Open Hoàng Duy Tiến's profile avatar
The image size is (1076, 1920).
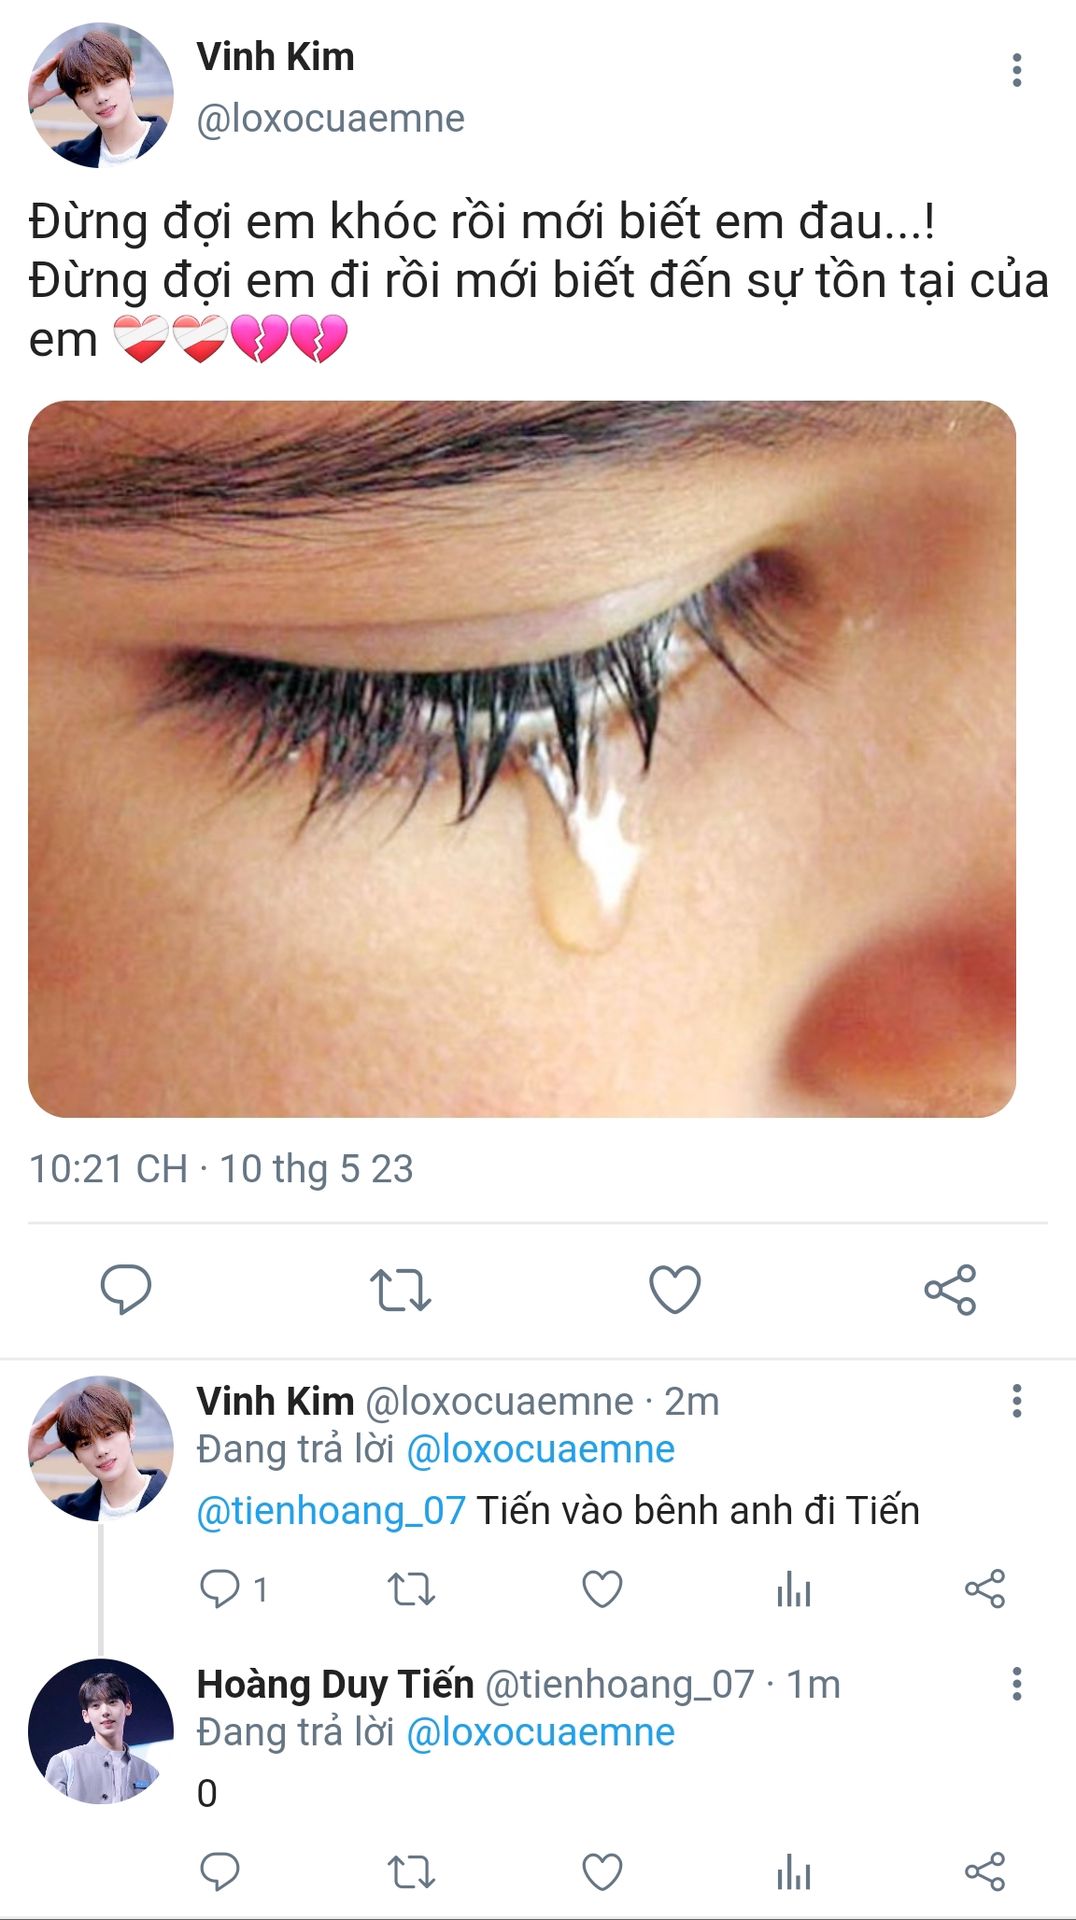[x=100, y=1731]
